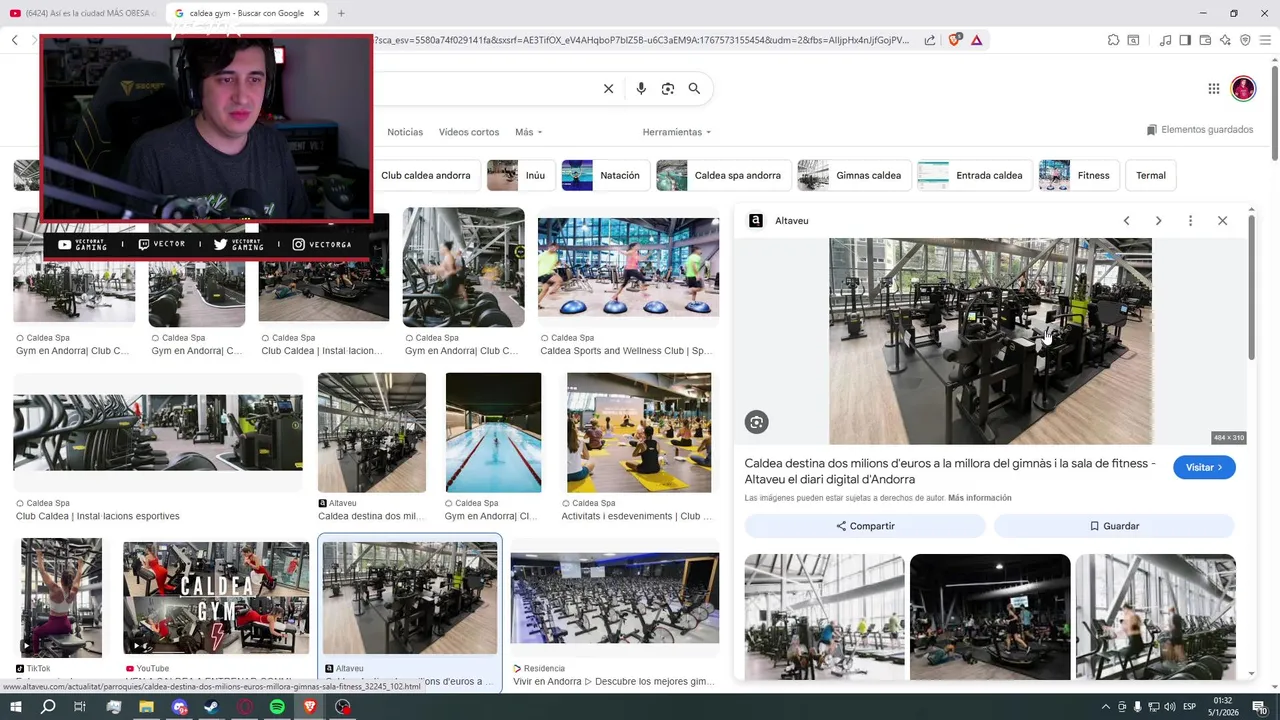Open three-dot options in preview panel

(1190, 221)
